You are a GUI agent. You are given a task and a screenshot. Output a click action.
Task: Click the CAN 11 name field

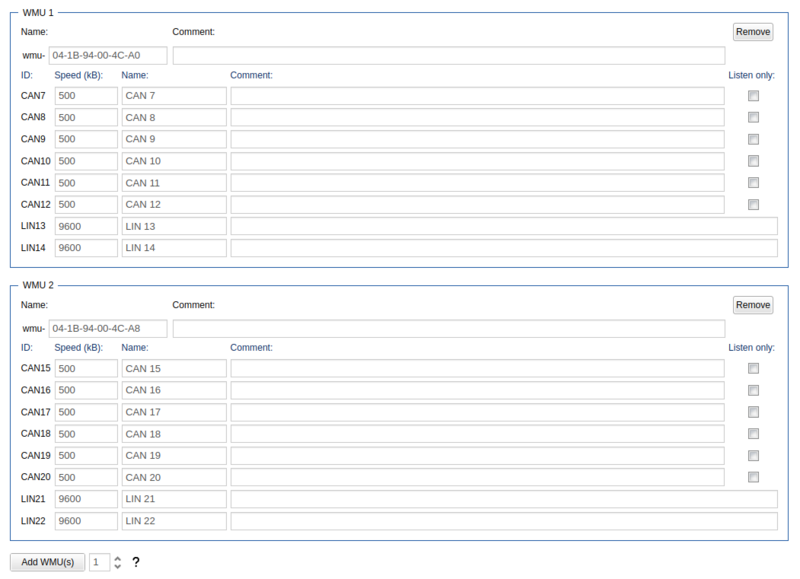(174, 183)
